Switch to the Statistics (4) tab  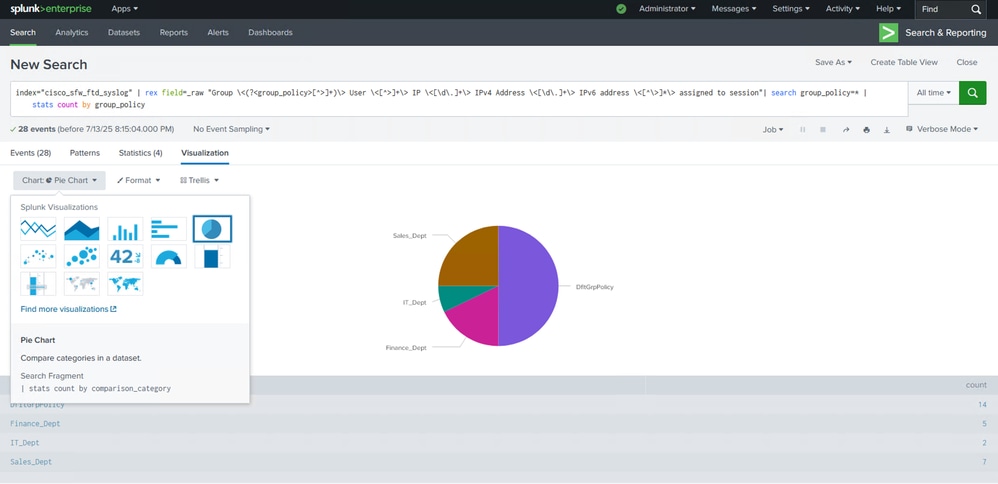(141, 153)
